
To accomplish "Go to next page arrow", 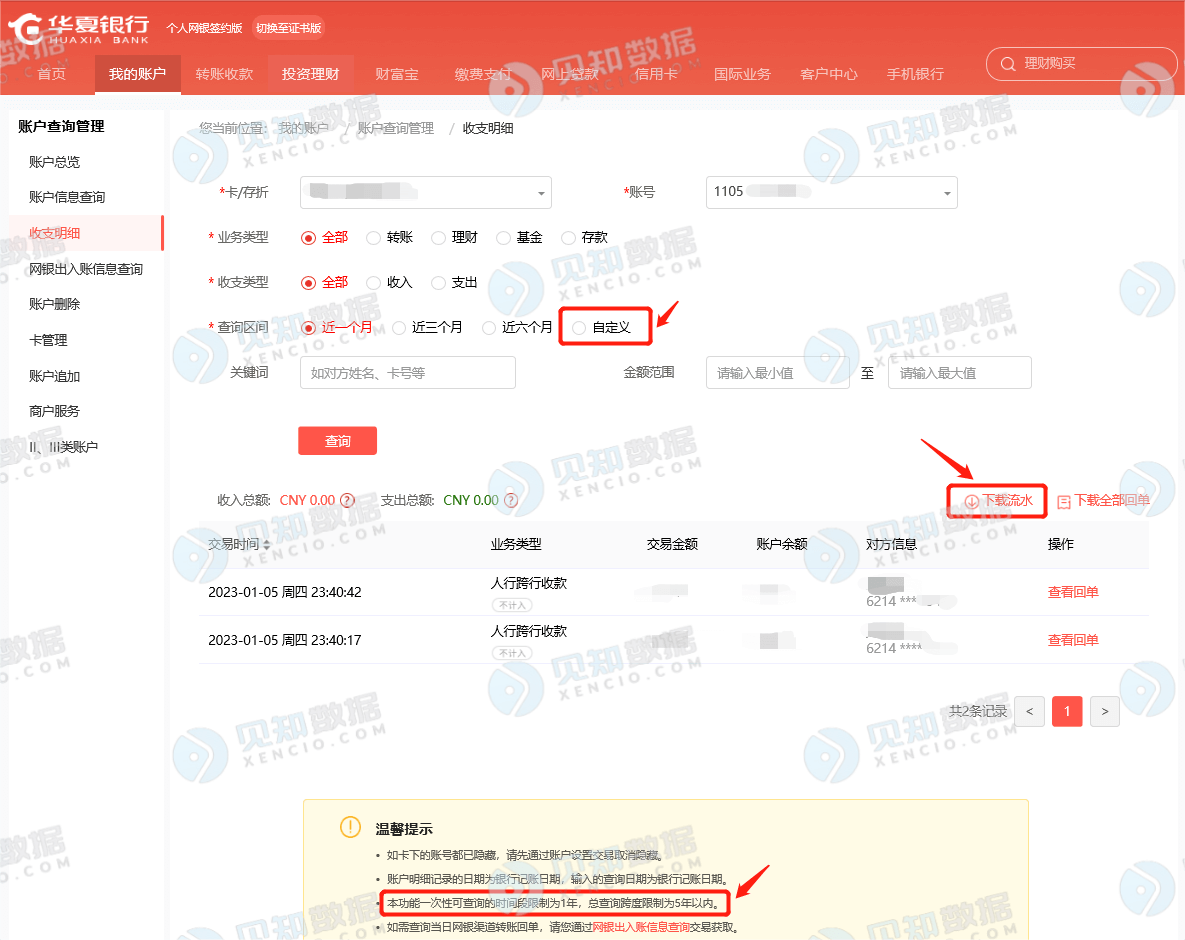I will 1104,711.
